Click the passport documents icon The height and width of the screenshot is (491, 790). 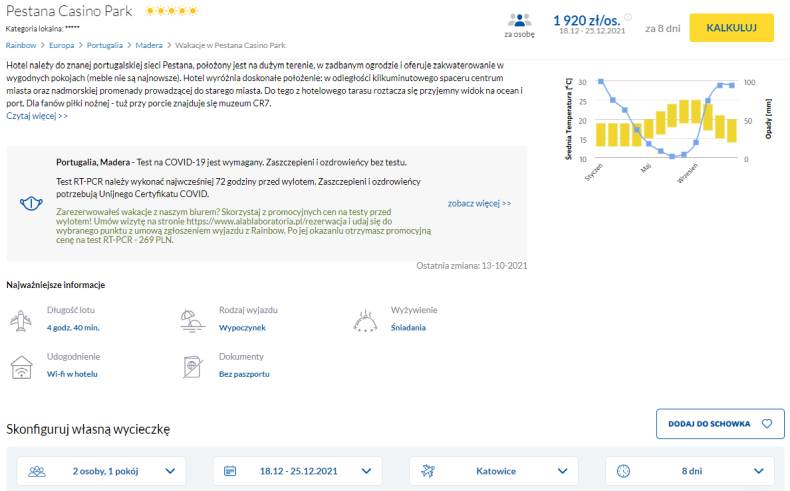(193, 367)
